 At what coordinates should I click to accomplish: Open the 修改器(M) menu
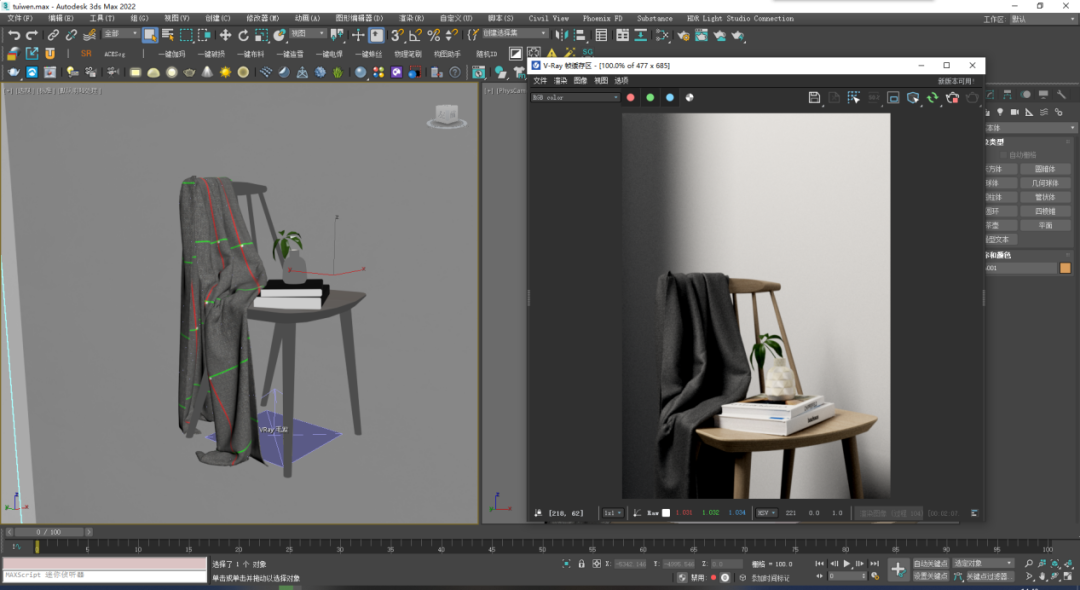[263, 18]
